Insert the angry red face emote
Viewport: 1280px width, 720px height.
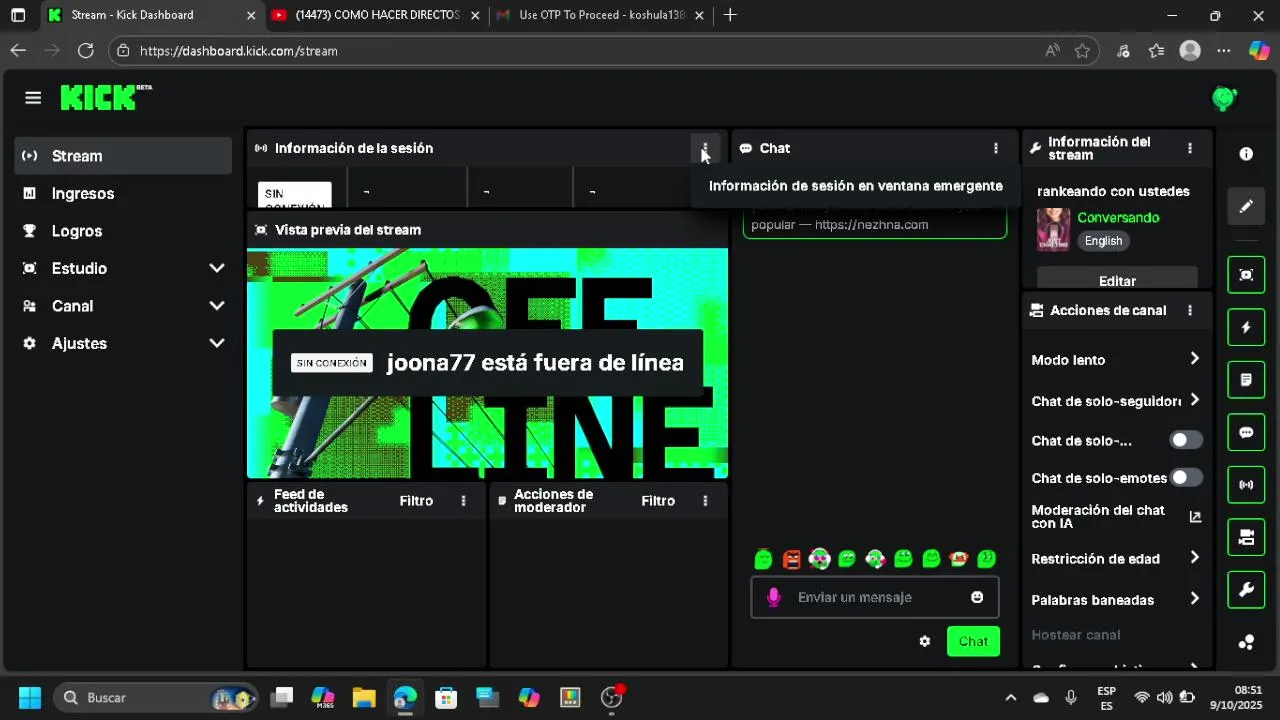coord(791,559)
